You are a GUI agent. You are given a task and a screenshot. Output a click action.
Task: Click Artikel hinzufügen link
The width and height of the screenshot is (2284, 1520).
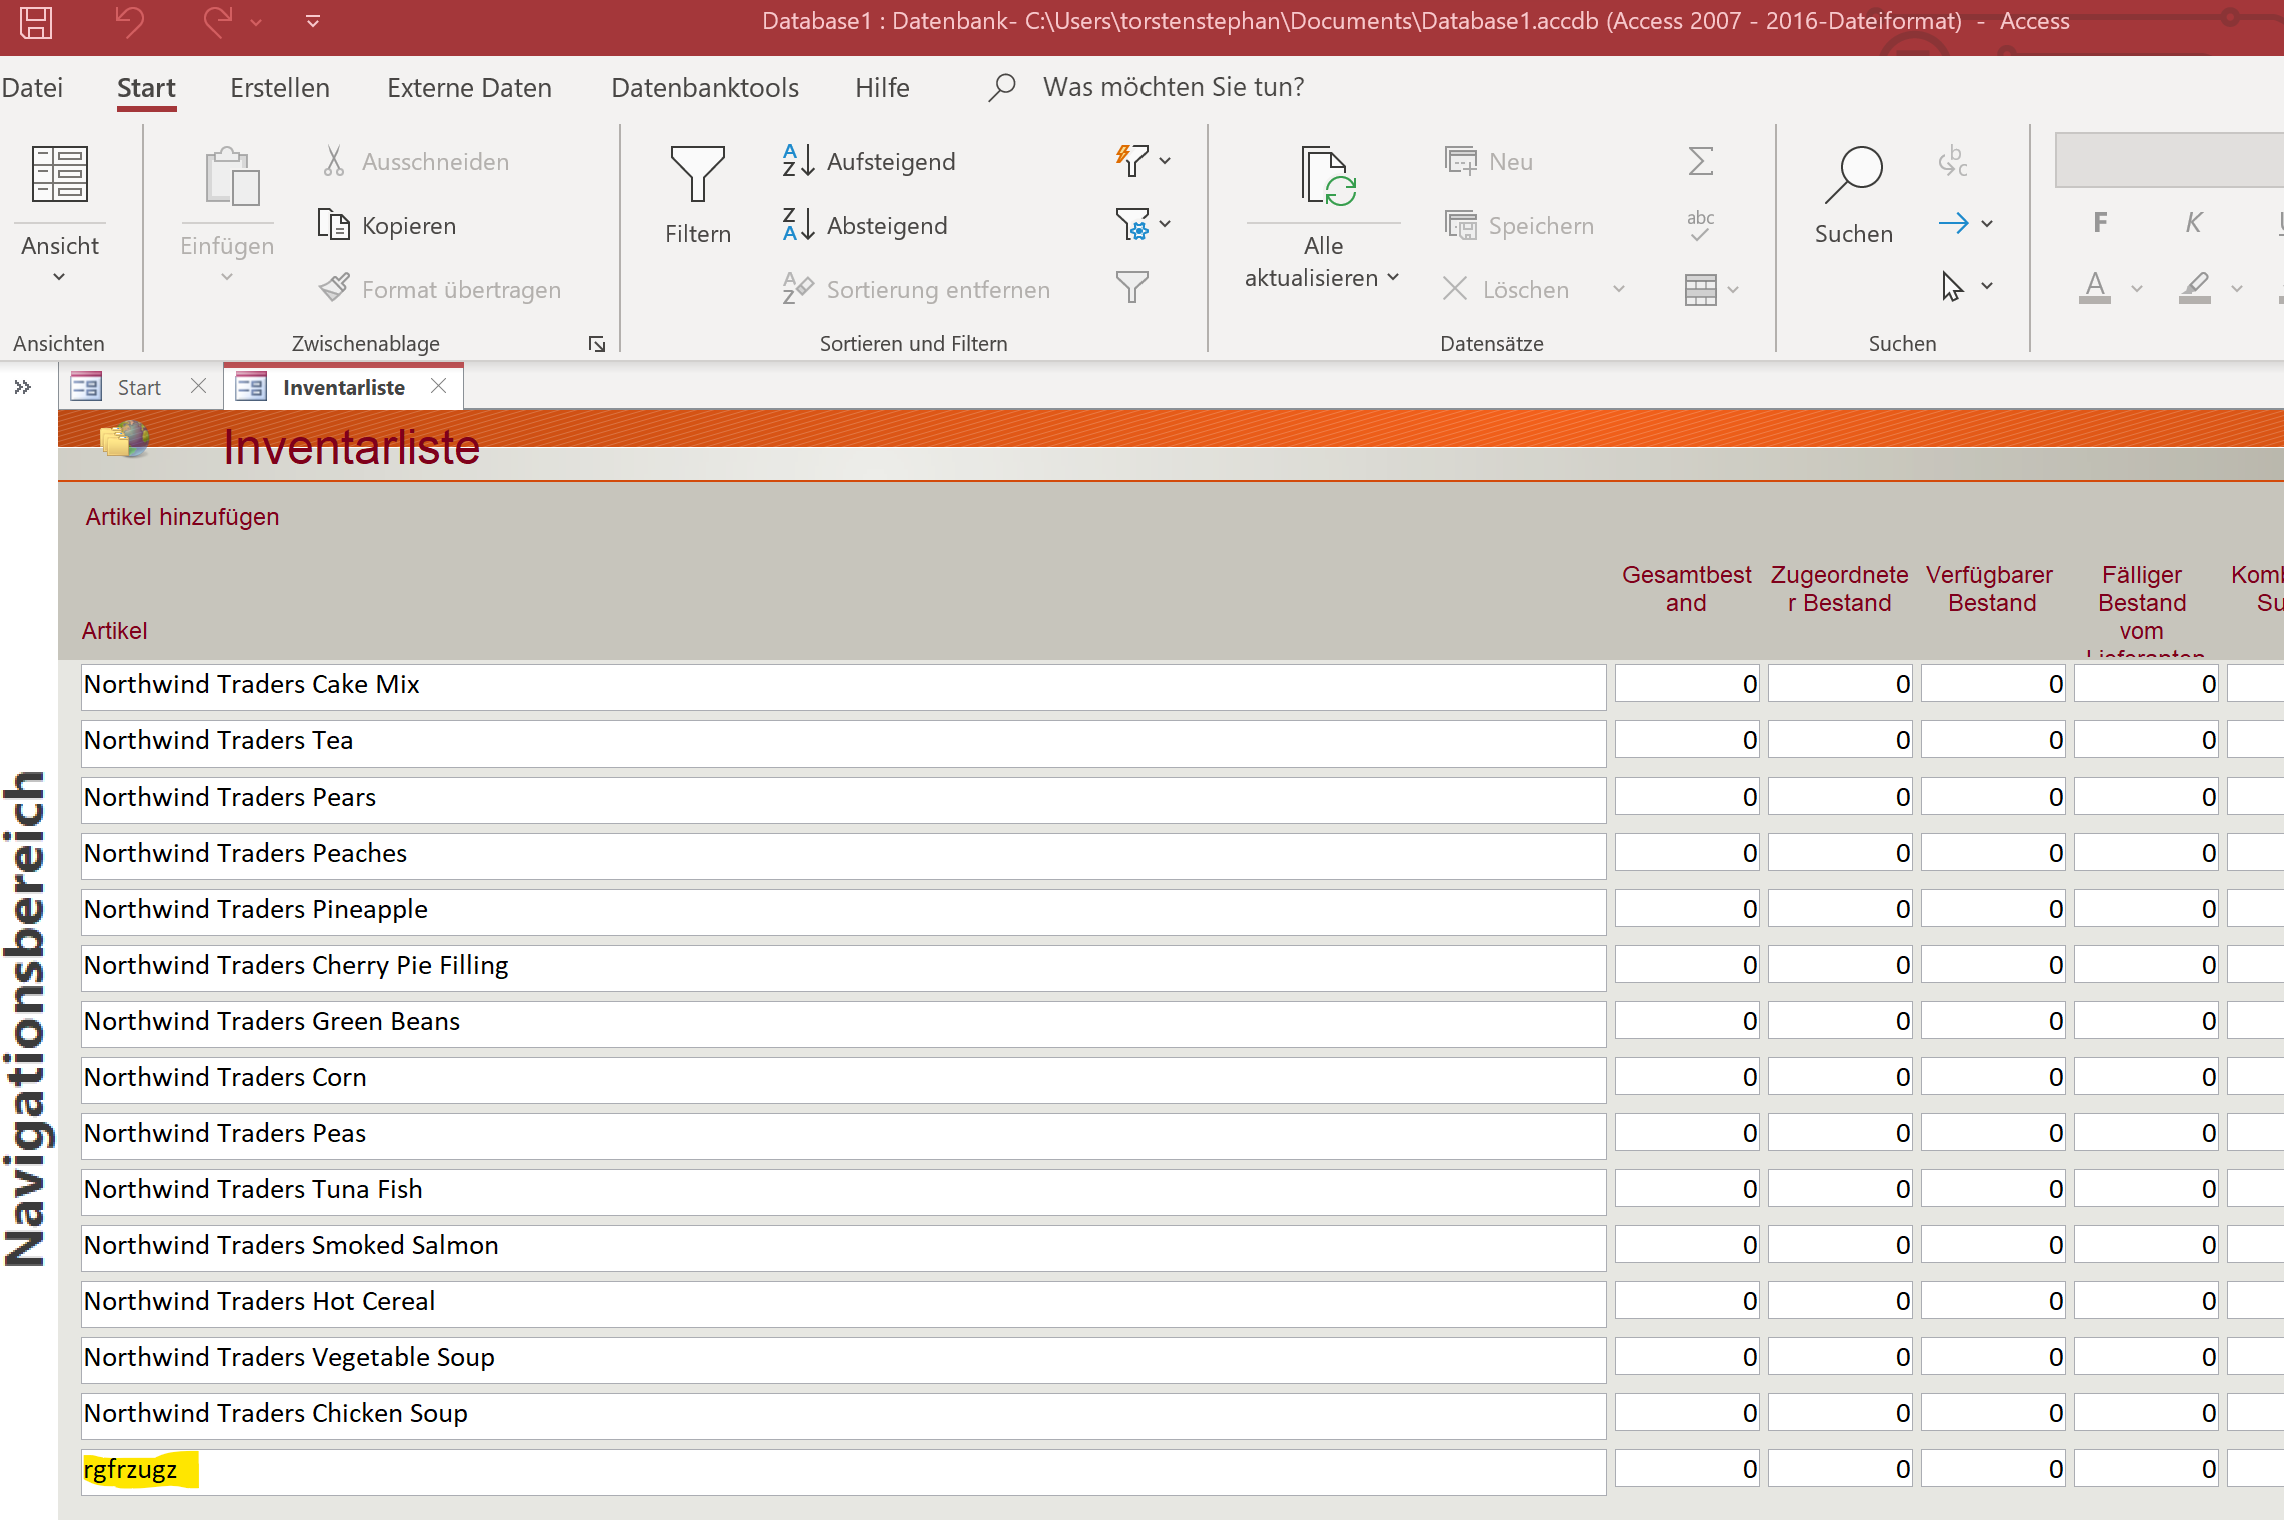pos(182,517)
